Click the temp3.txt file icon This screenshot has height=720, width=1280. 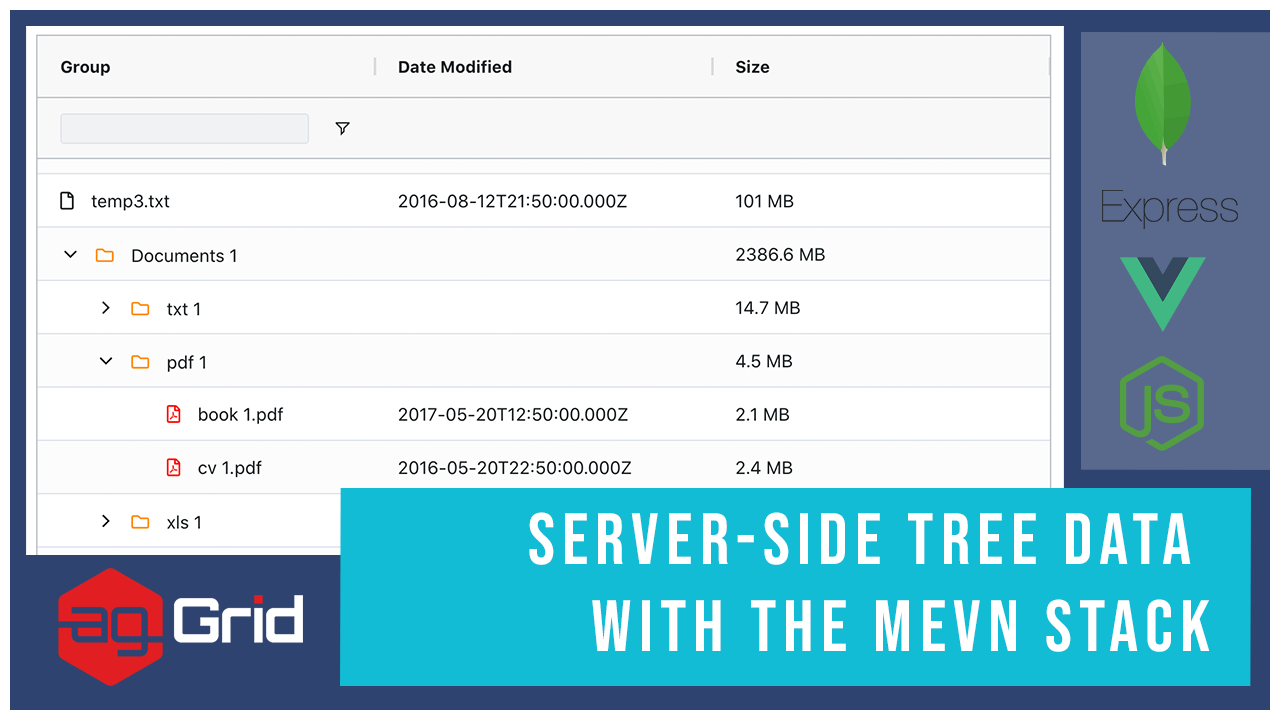tap(67, 201)
